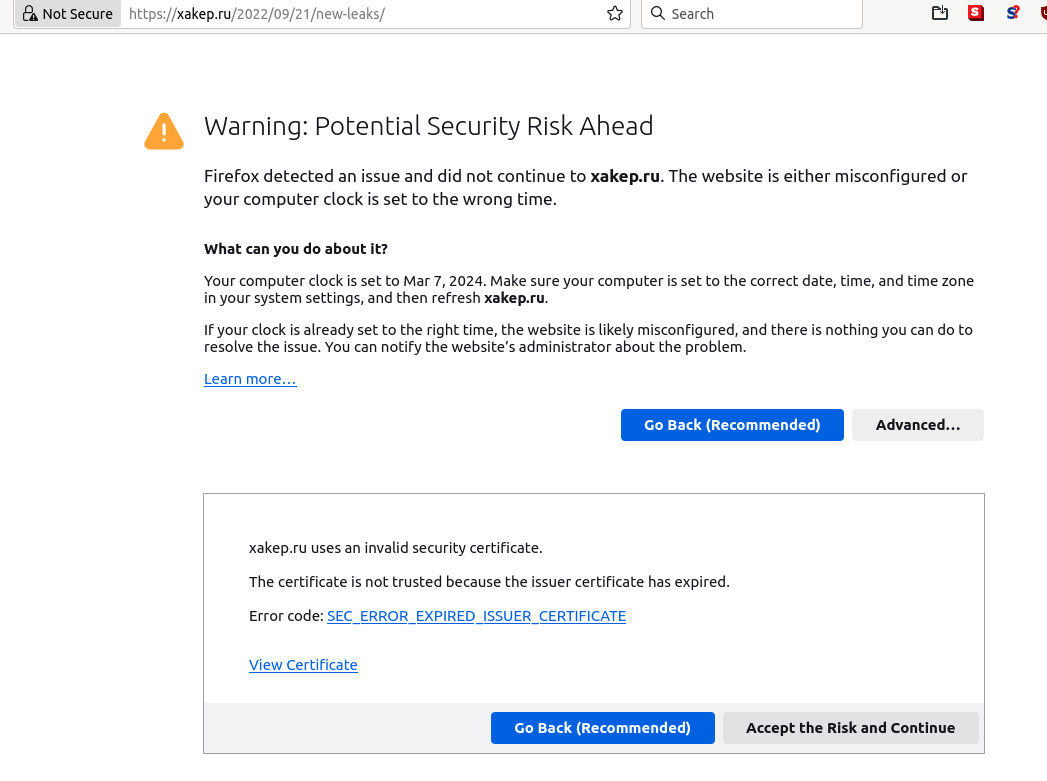Click the magnifier icon in search box

657,14
